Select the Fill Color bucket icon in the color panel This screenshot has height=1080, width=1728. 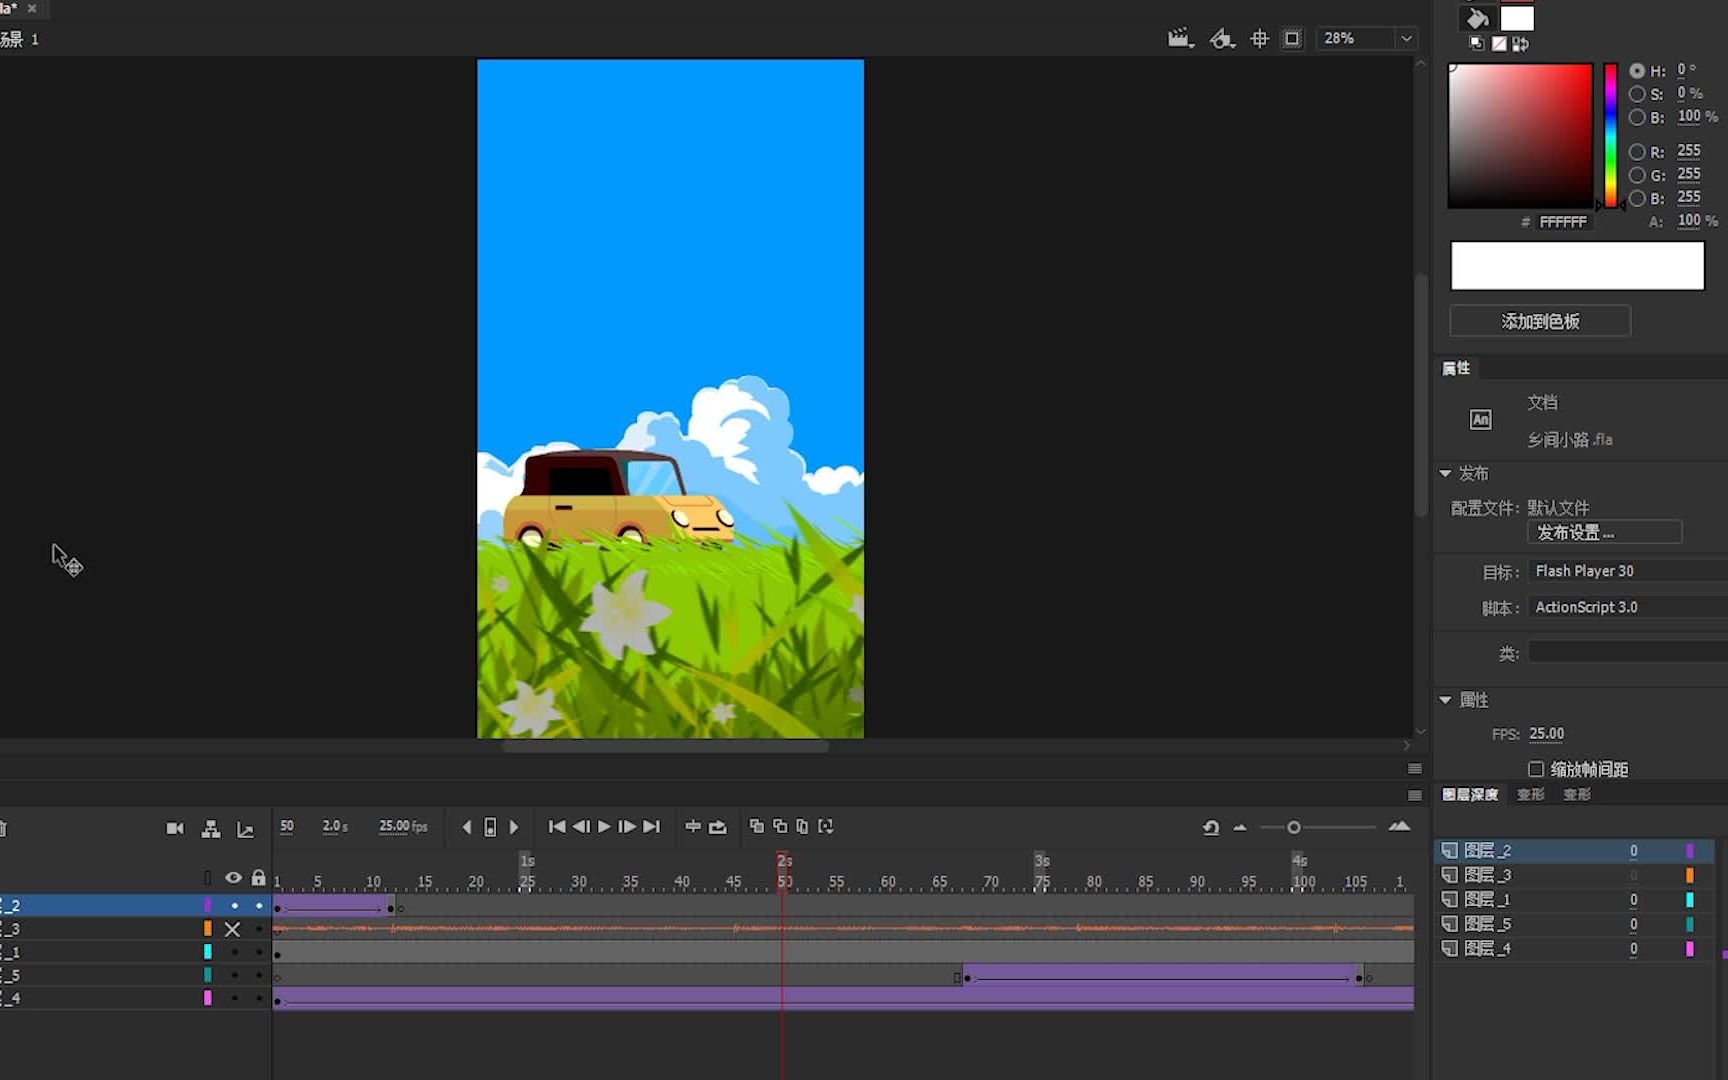(x=1480, y=17)
